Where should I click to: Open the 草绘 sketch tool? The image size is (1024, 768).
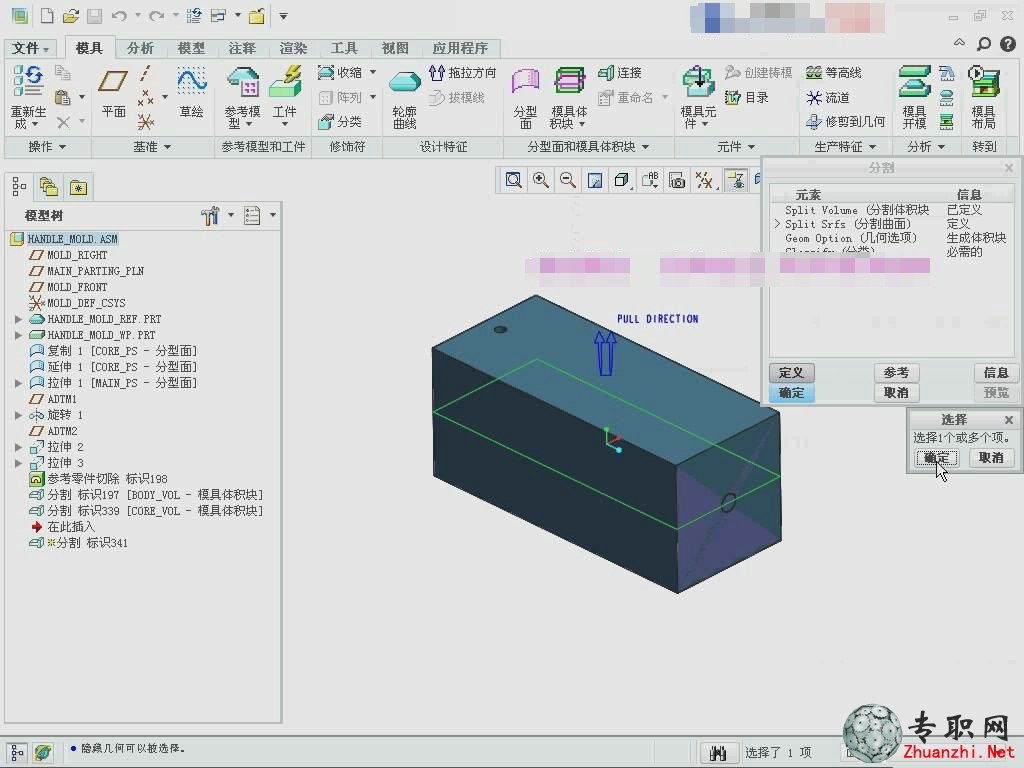coord(191,93)
